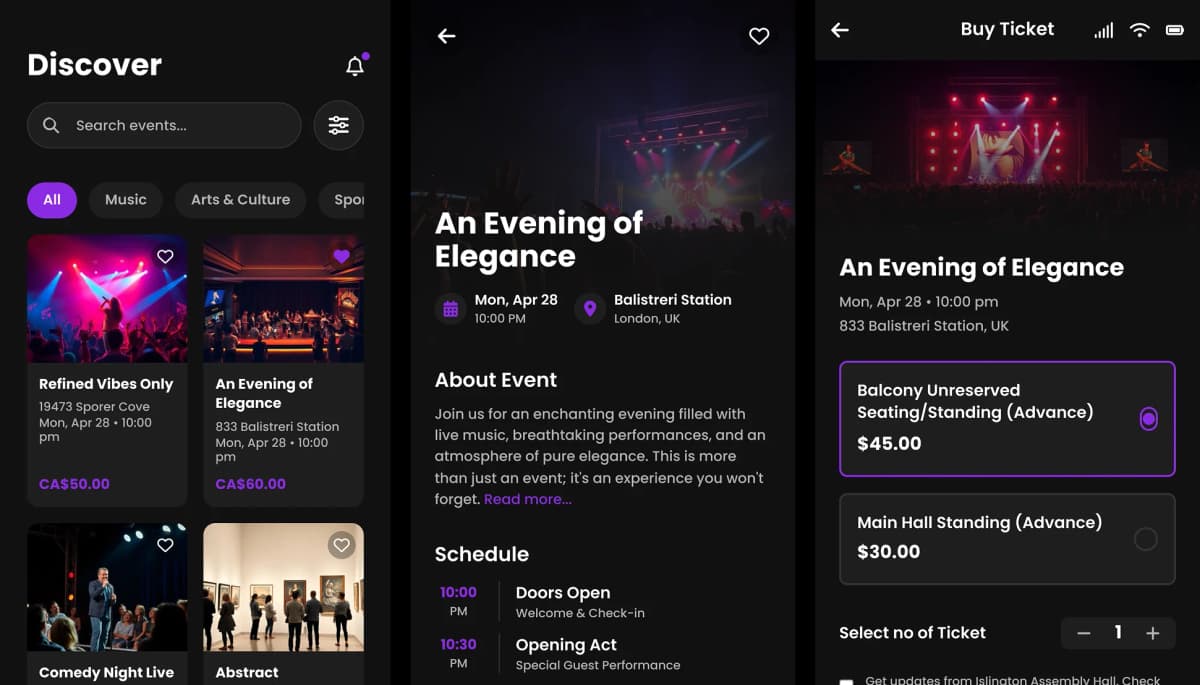This screenshot has width=1200, height=685.
Task: Go back from the Buy Ticket screen
Action: [x=840, y=30]
